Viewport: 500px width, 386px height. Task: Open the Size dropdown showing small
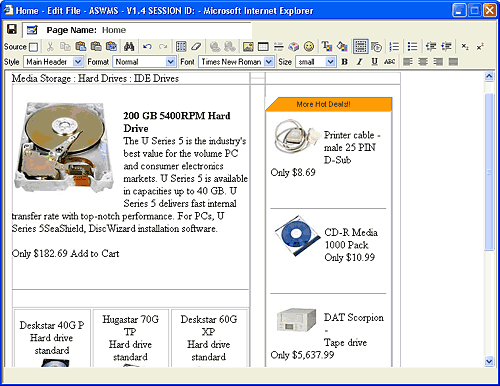tap(315, 62)
